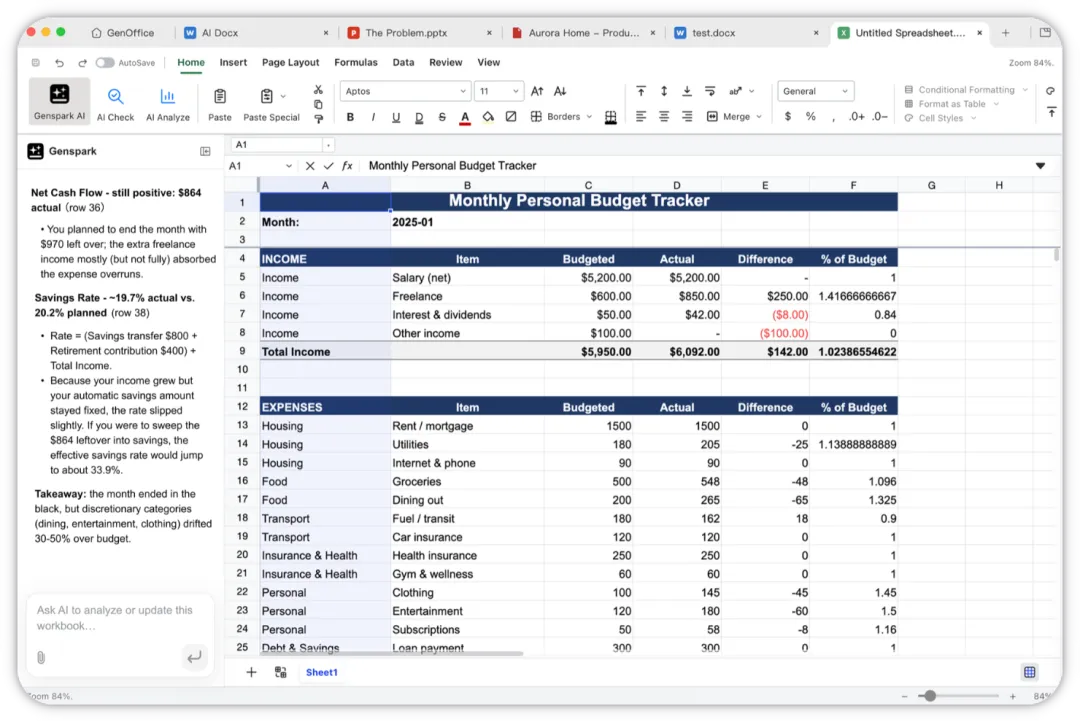Toggle wrap text
Screen dimensions: 1080x722
pyautogui.click(x=709, y=91)
